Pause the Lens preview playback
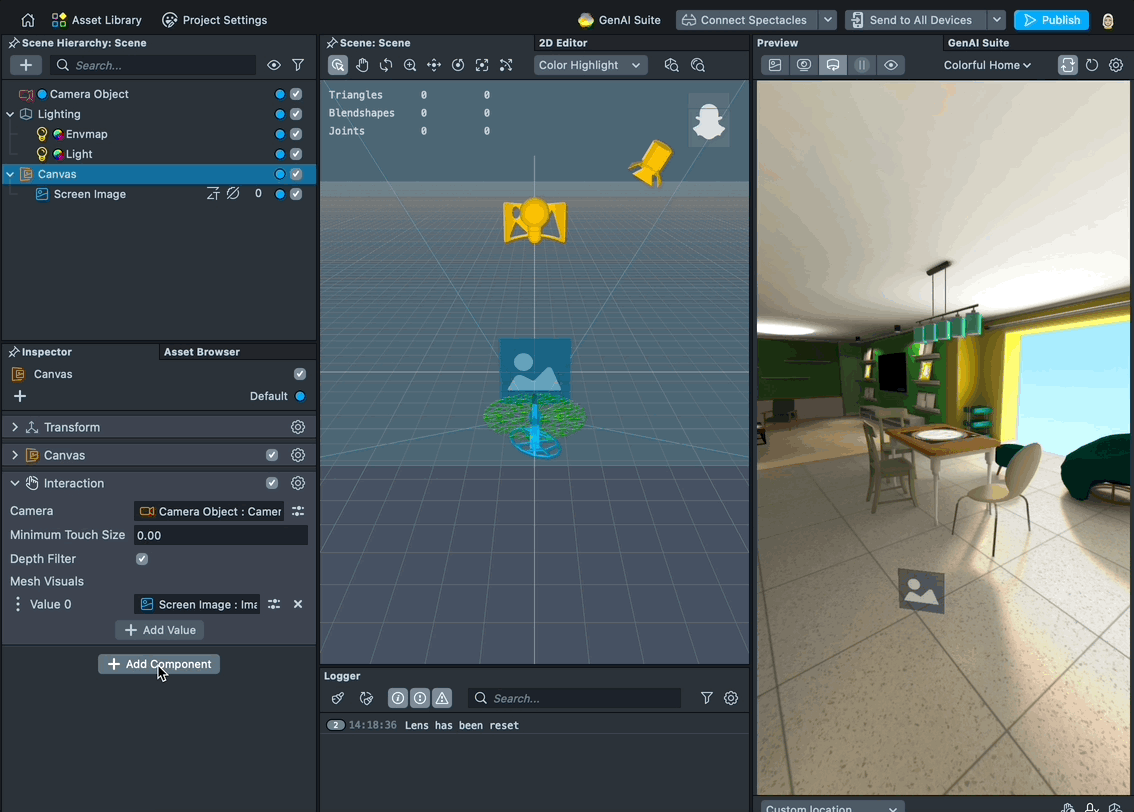The height and width of the screenshot is (812, 1134). click(861, 64)
